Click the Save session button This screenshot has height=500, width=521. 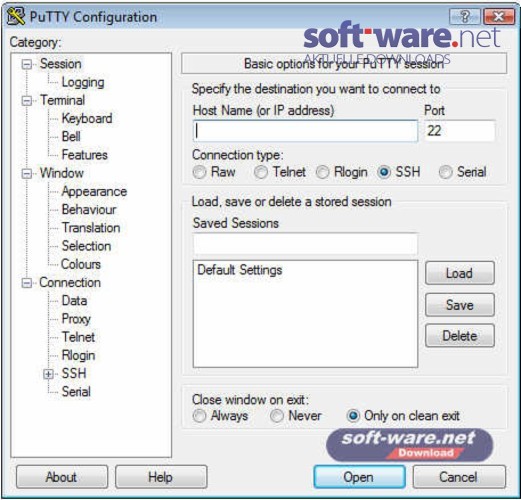tap(460, 305)
